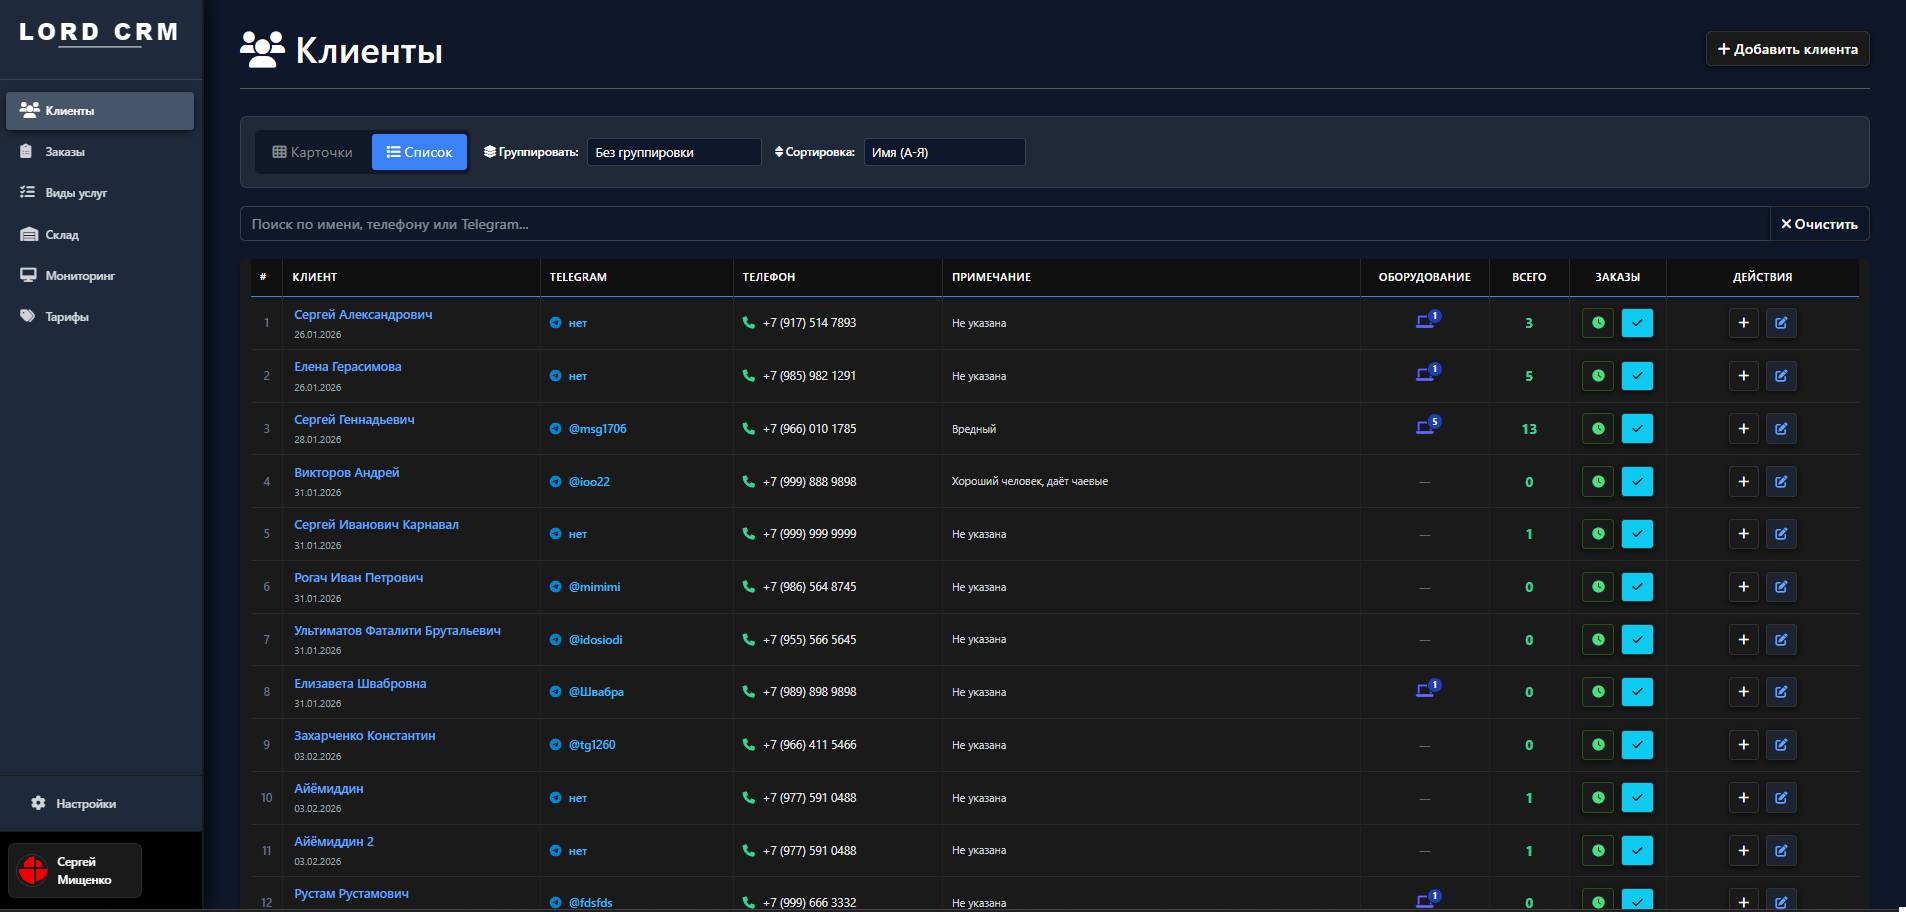Click blue checkmark orders button for Сергей Геннадьевич
The image size is (1906, 912).
point(1637,429)
